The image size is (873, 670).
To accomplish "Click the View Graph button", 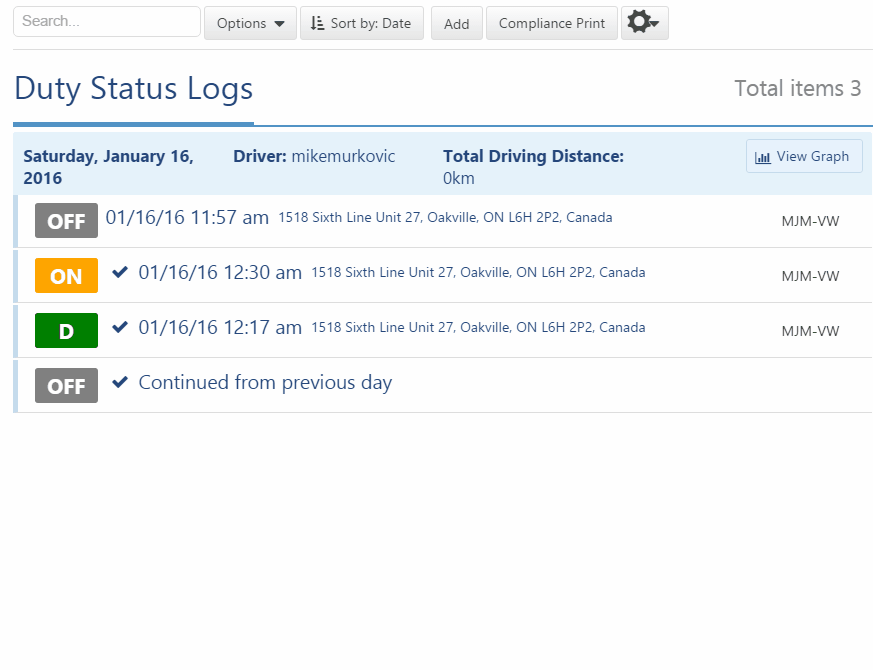I will click(x=803, y=156).
